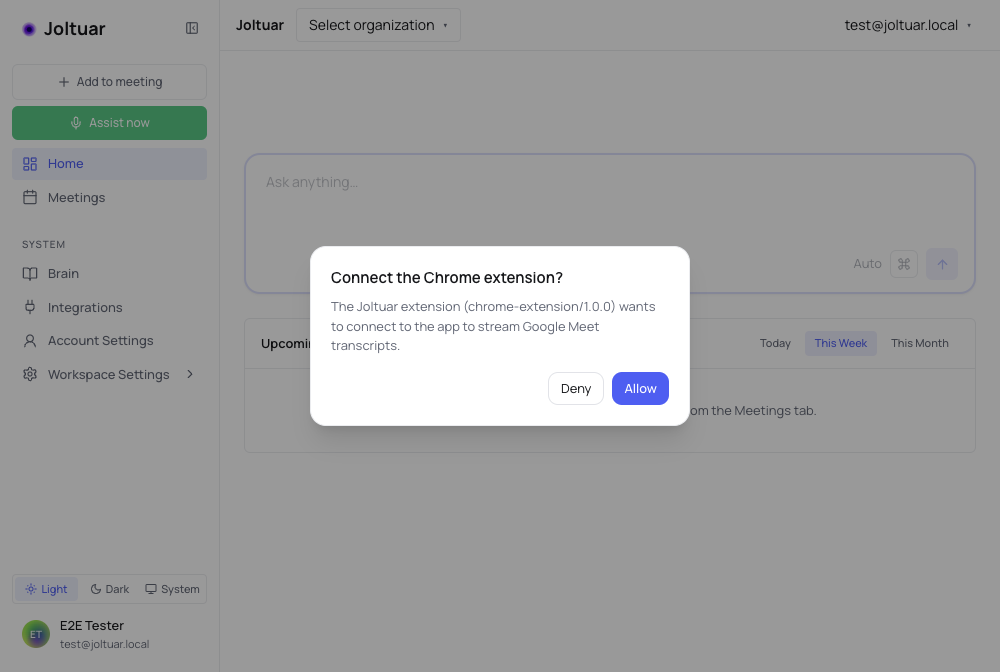The image size is (1000, 672).
Task: Click the send arrow button
Action: [942, 264]
